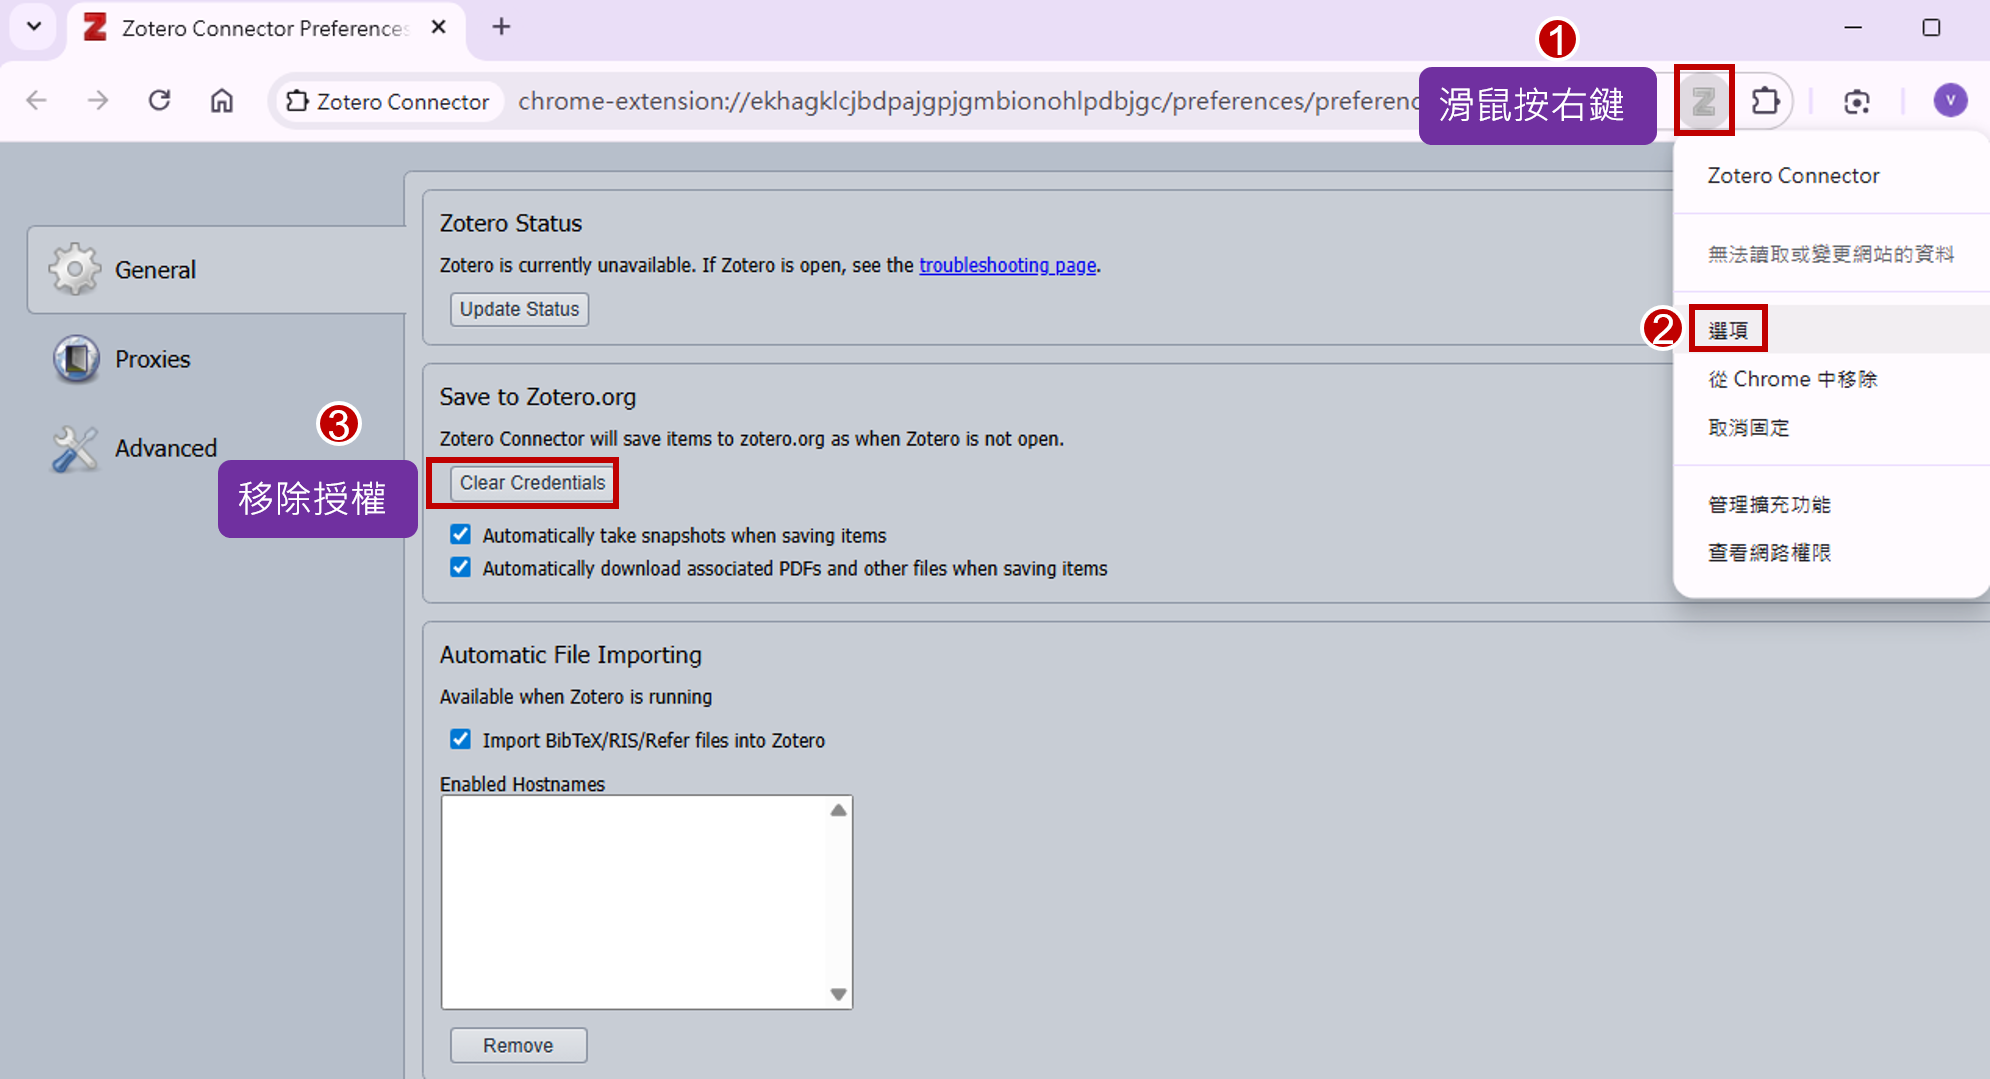Toggle automatically download associated PDFs checkbox

(460, 567)
